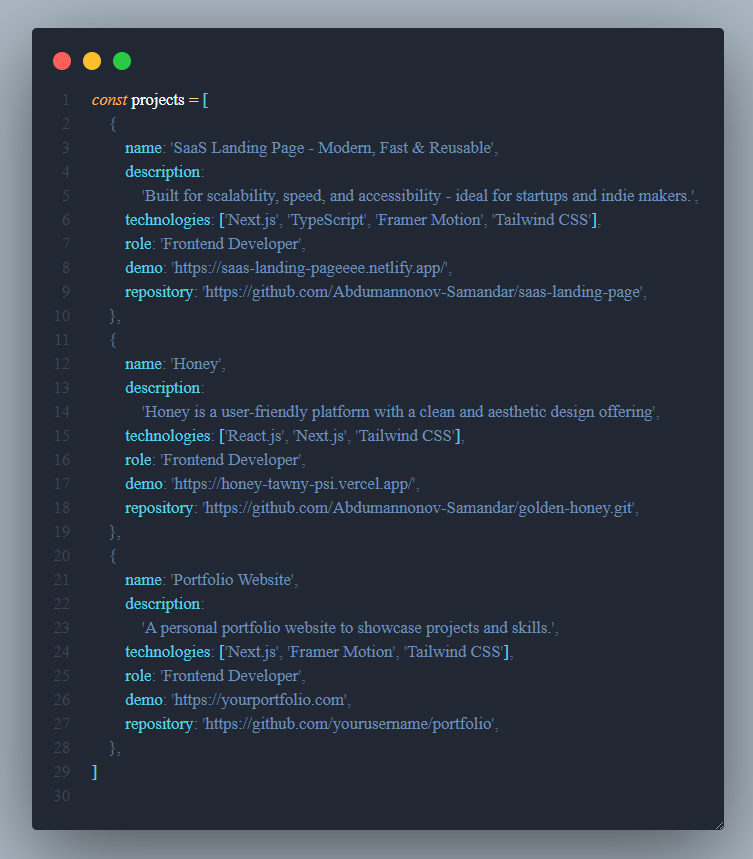Select line number 11 in the gutter
The image size is (753, 859).
point(62,340)
